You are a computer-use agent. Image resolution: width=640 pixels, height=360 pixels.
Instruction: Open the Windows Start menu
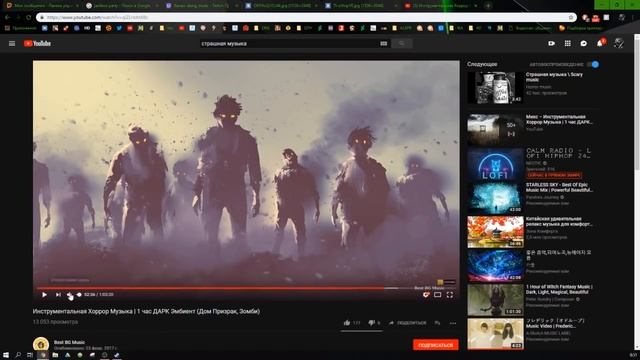(6, 355)
